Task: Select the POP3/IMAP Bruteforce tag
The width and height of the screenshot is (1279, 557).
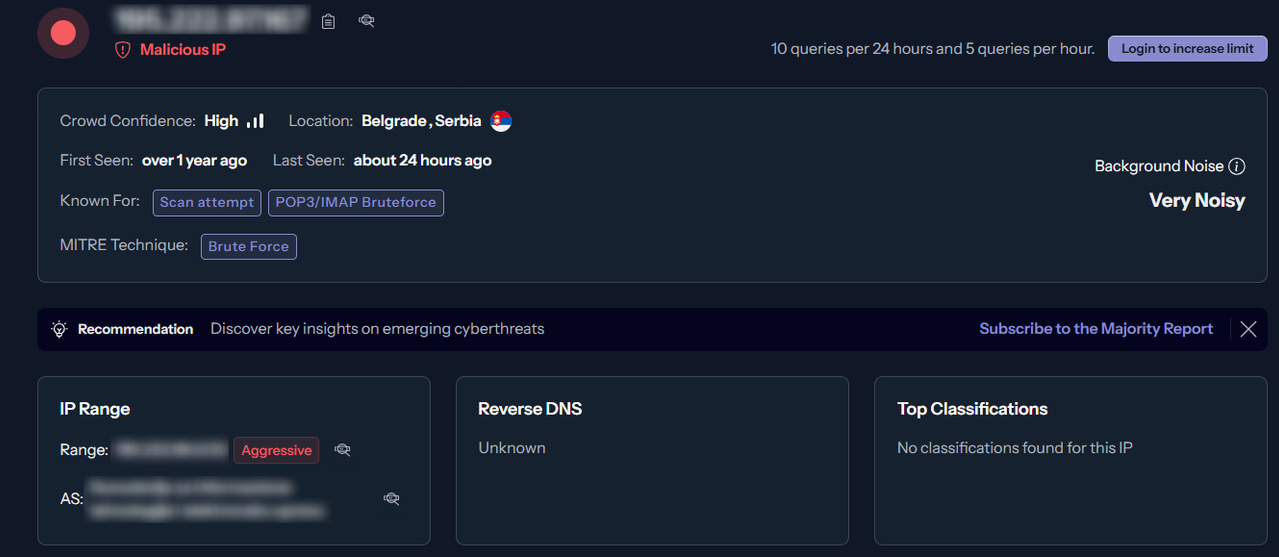Action: tap(356, 202)
